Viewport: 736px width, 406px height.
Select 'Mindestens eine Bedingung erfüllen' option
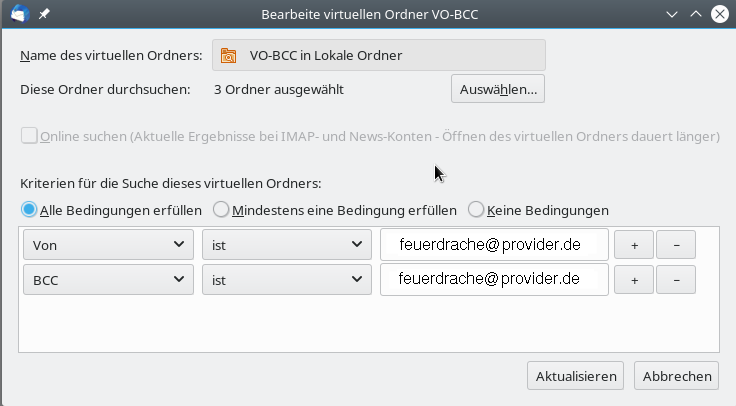[222, 210]
